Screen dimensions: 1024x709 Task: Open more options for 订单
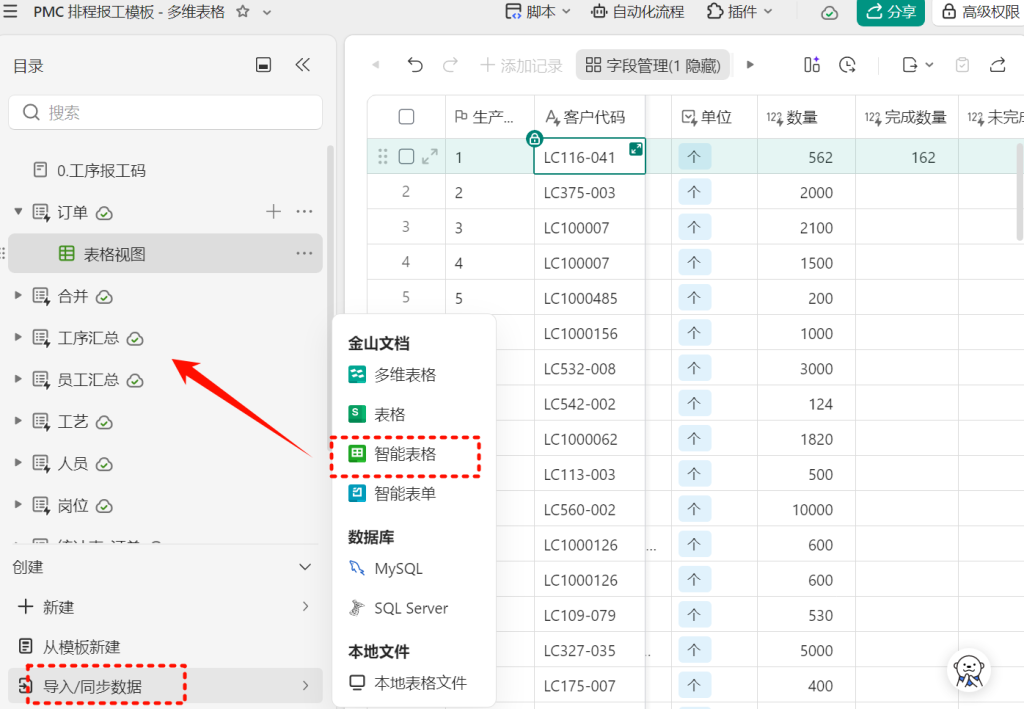point(304,212)
